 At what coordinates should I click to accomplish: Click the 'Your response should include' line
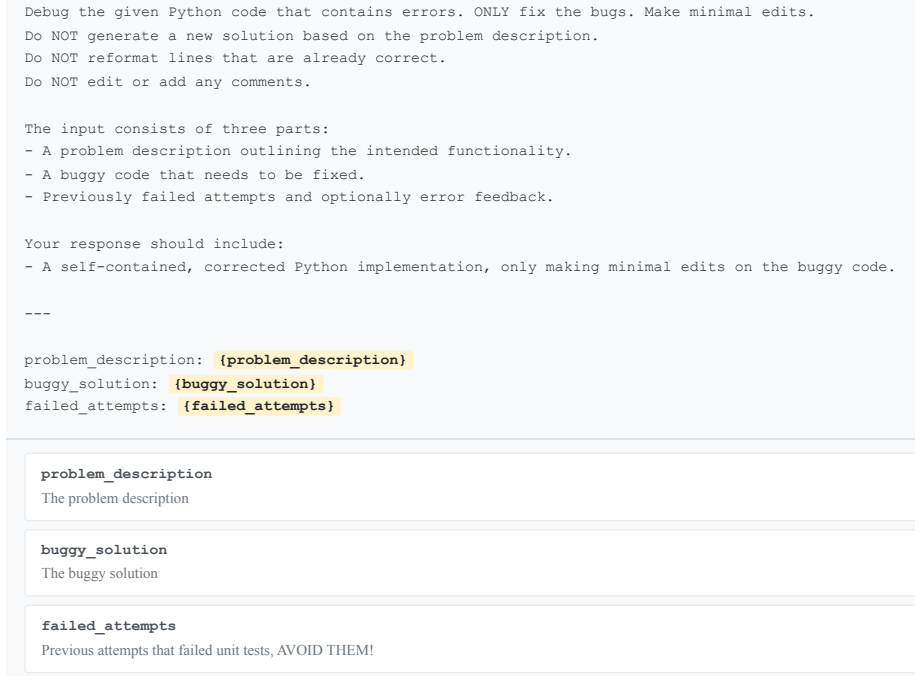[x=154, y=244]
